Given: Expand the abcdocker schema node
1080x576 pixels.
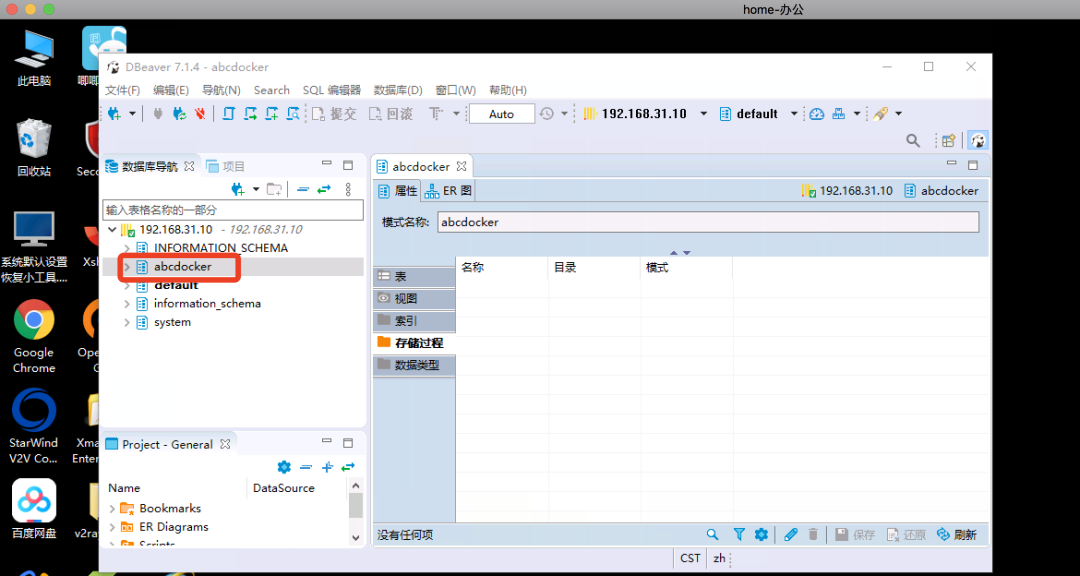Looking at the screenshot, I should coord(127,267).
